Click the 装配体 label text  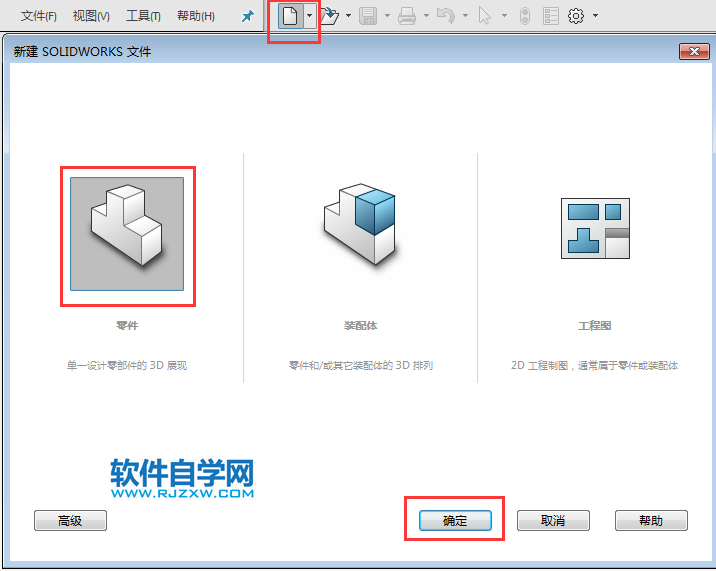pos(360,326)
